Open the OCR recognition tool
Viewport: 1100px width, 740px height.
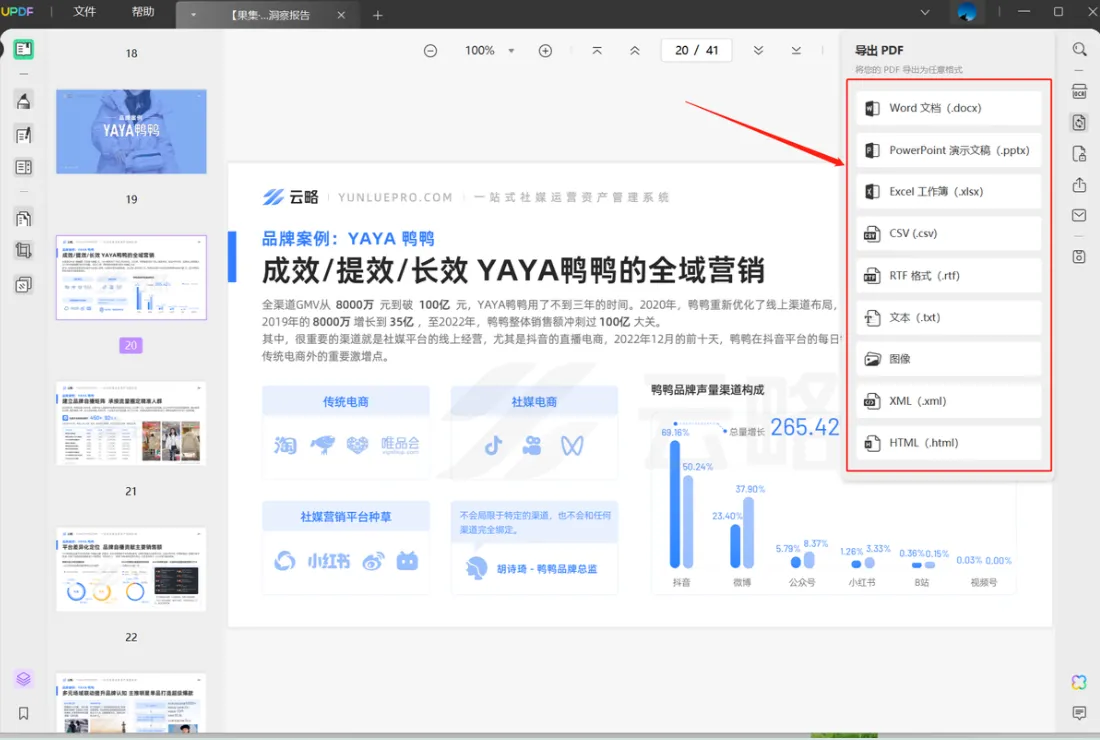[1079, 91]
